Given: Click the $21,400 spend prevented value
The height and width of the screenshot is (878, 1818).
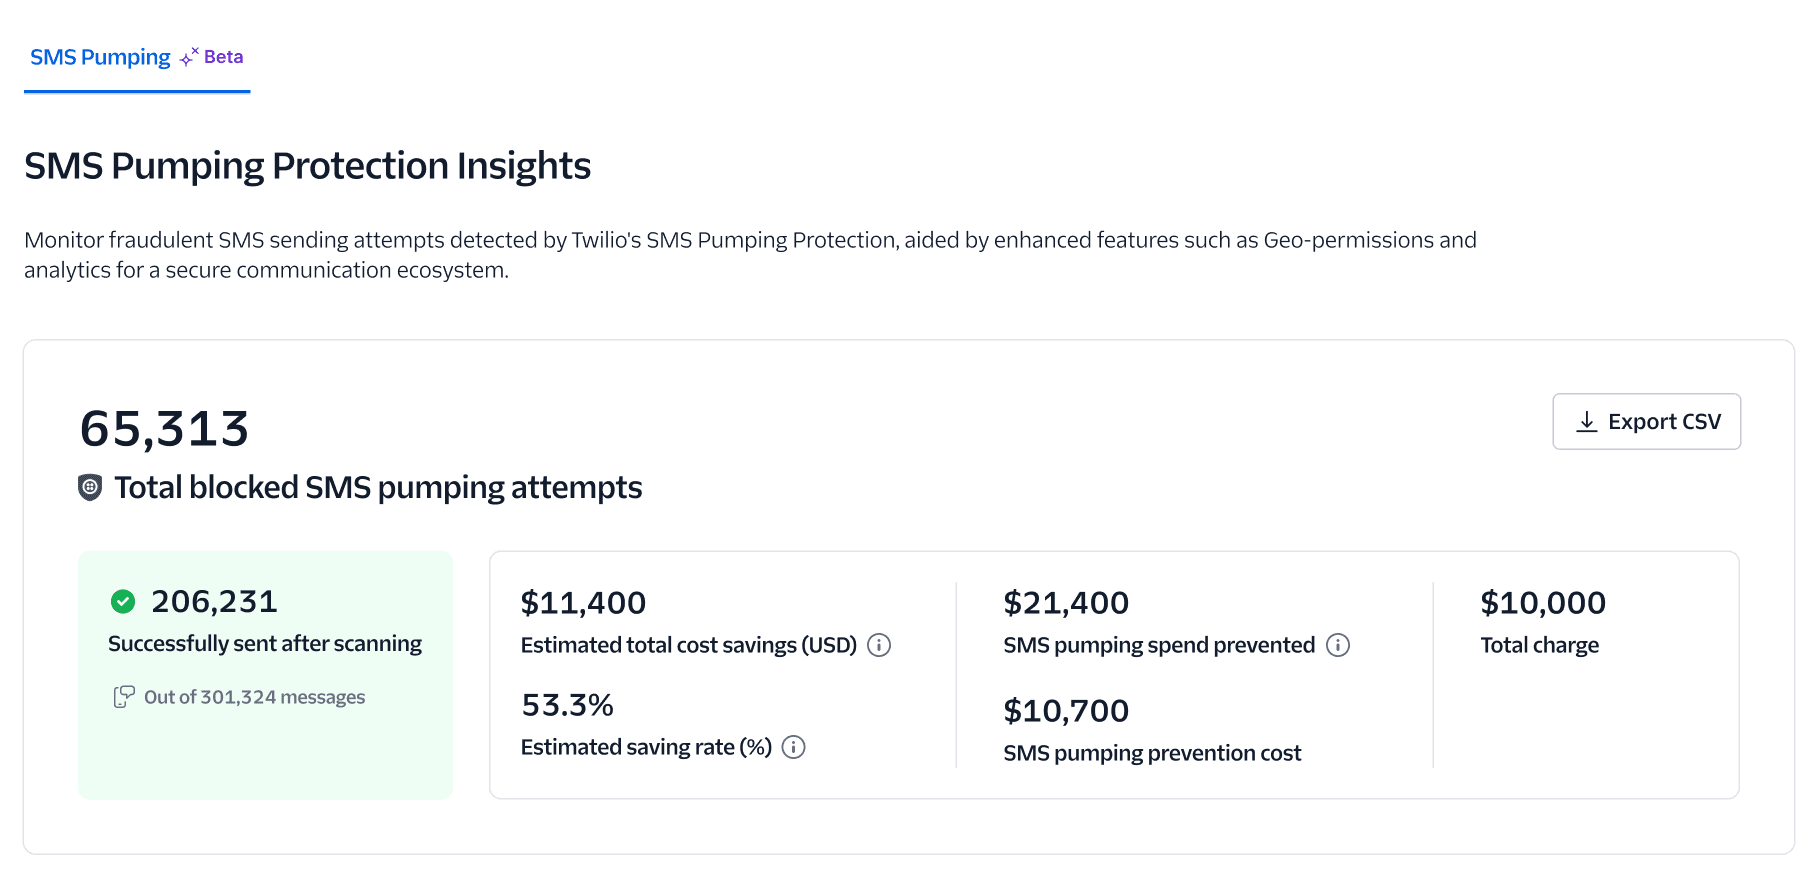Looking at the screenshot, I should pos(1066,603).
